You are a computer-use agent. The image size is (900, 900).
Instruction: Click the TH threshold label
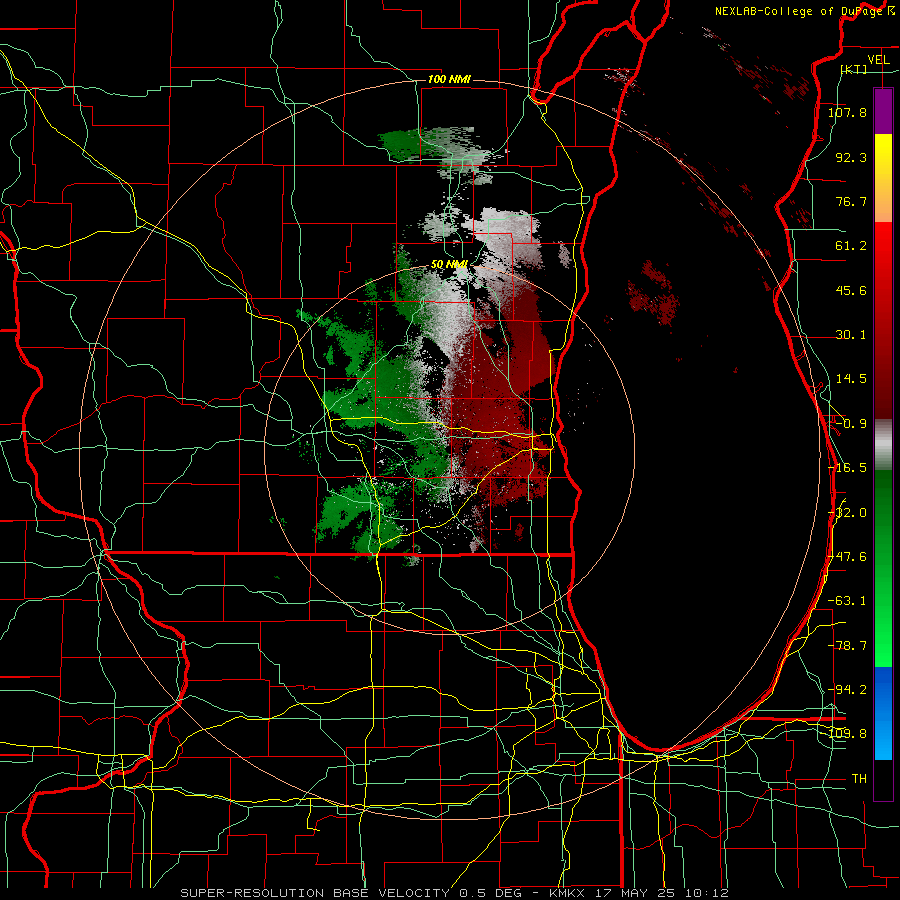coord(859,779)
